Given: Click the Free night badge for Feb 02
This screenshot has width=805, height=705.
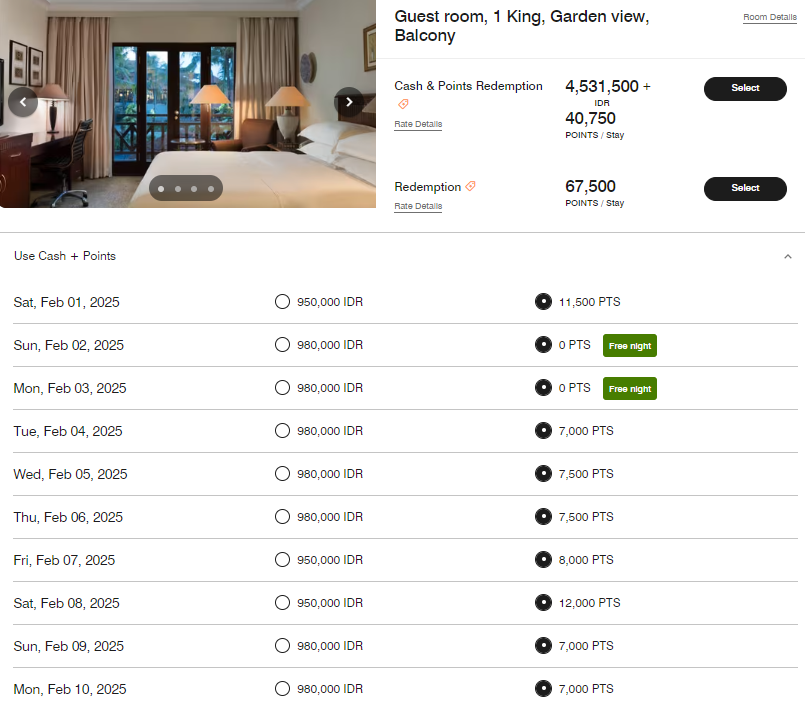Looking at the screenshot, I should [x=629, y=345].
